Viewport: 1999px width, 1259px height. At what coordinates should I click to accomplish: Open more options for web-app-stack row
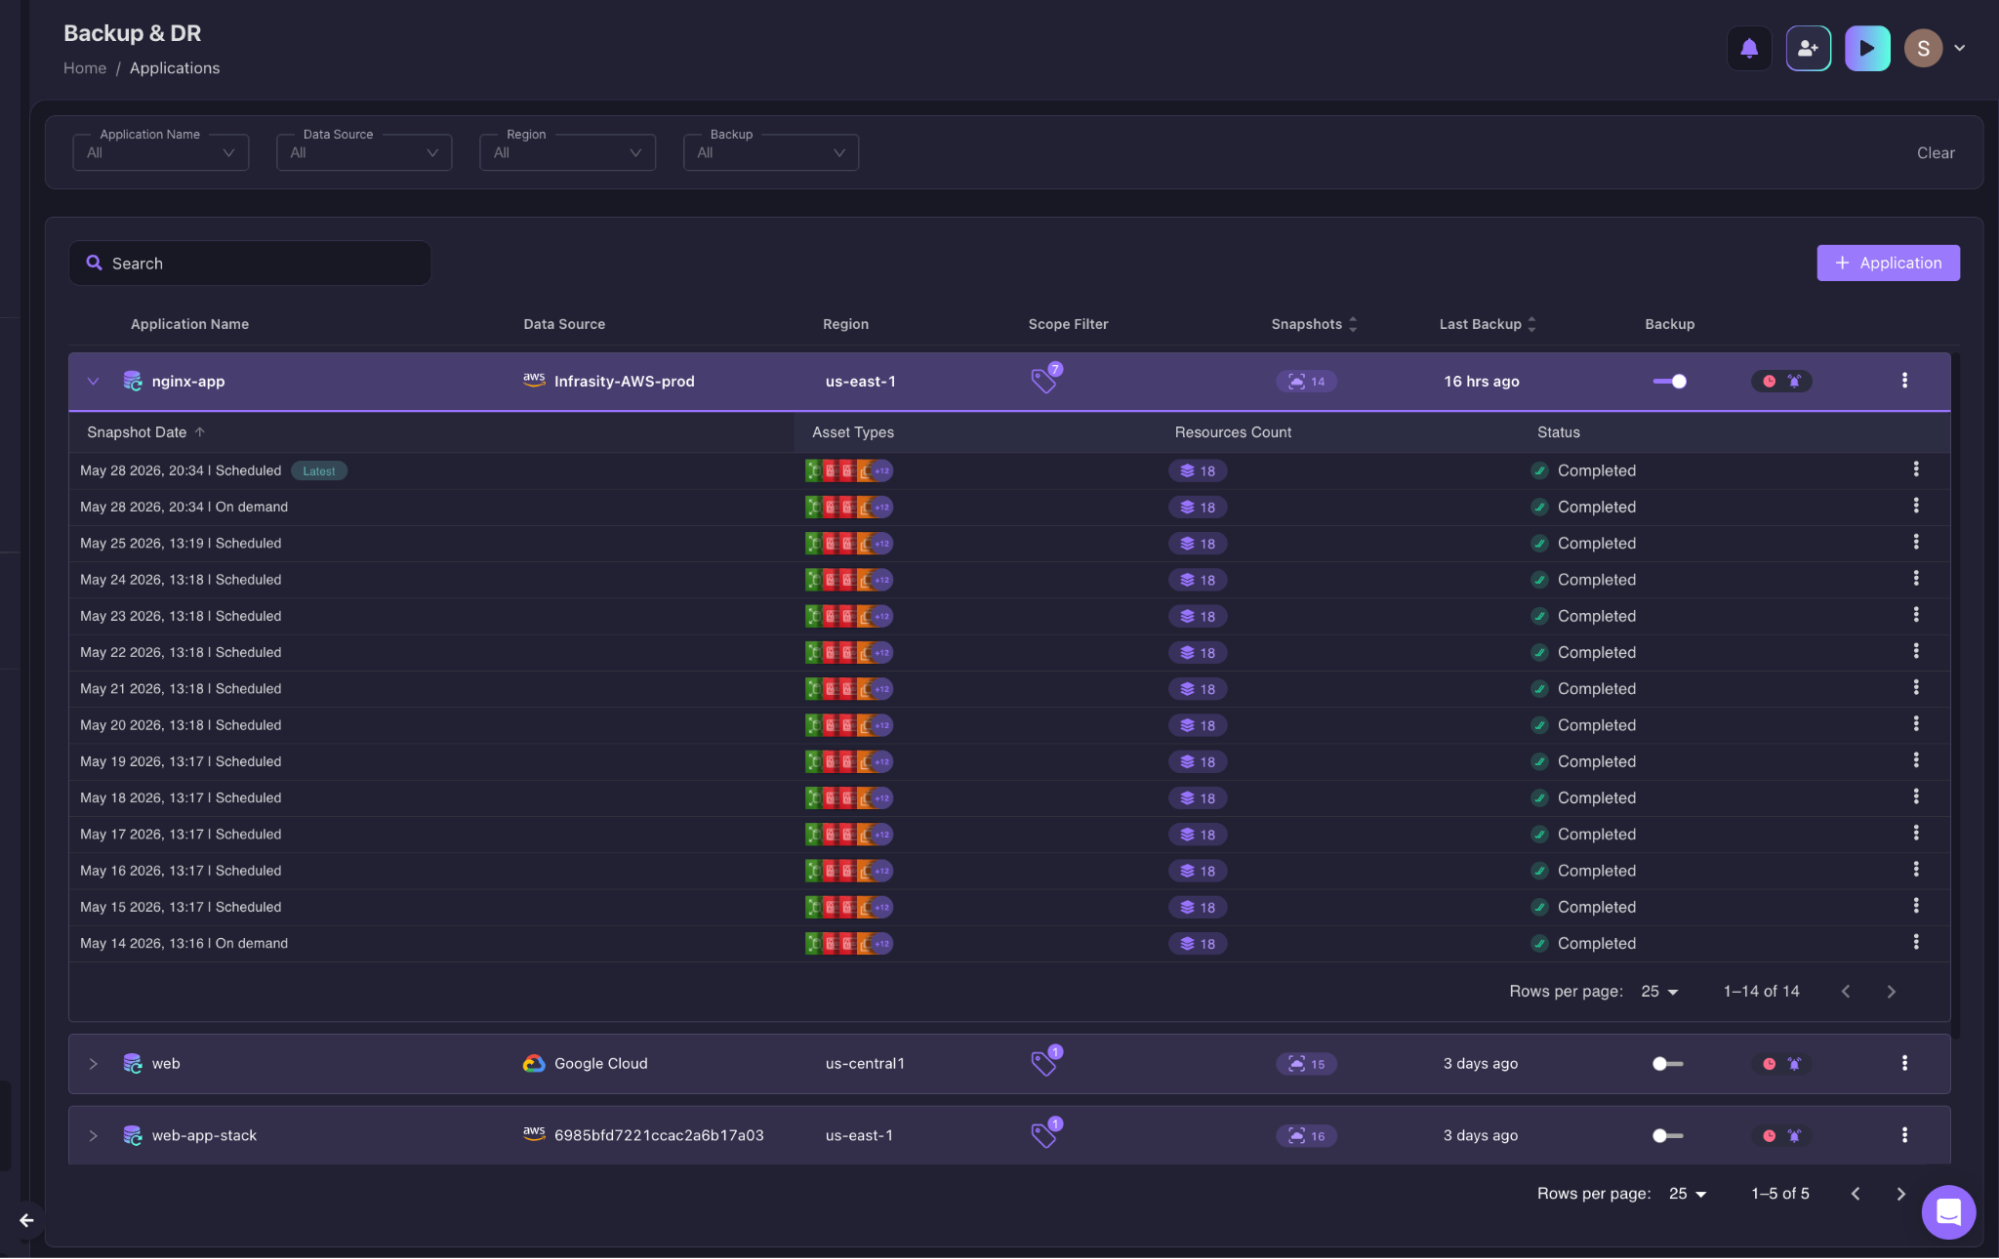[1904, 1135]
